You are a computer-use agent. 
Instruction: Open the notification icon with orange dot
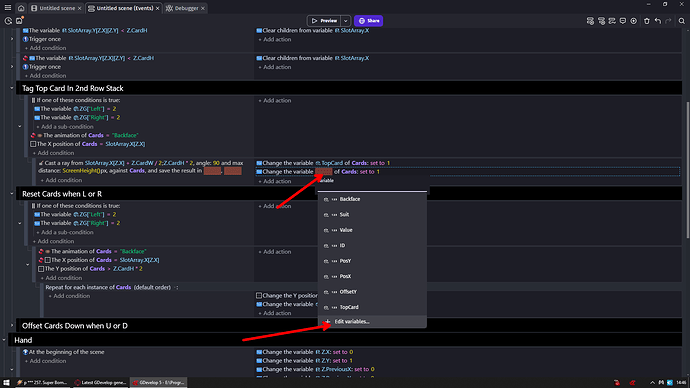pyautogui.click(x=19, y=20)
